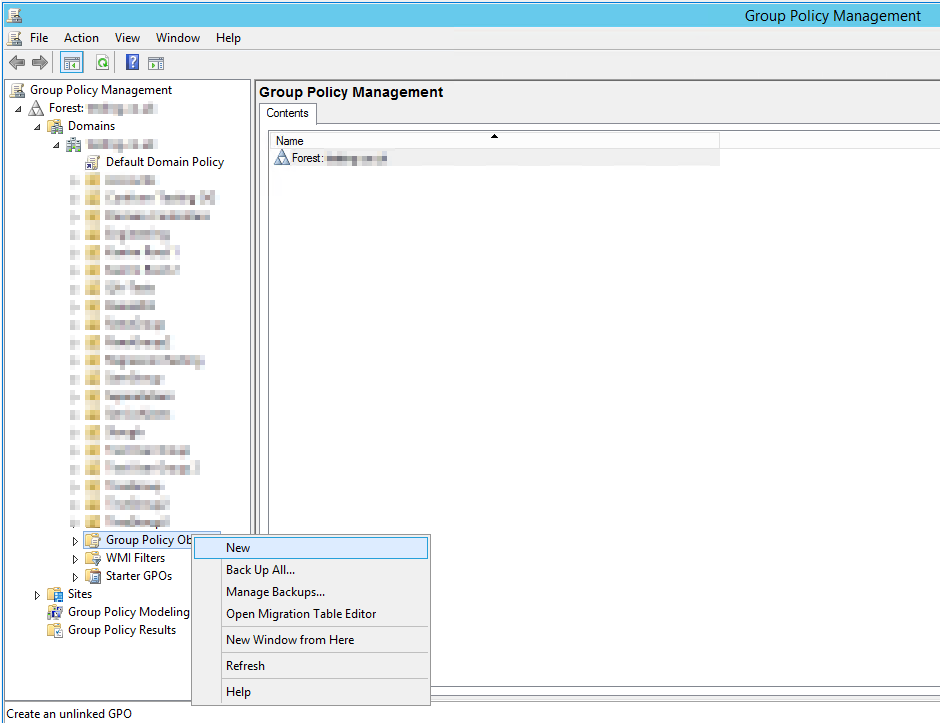Switch to the Contents tab
Image resolution: width=940 pixels, height=723 pixels.
click(287, 113)
